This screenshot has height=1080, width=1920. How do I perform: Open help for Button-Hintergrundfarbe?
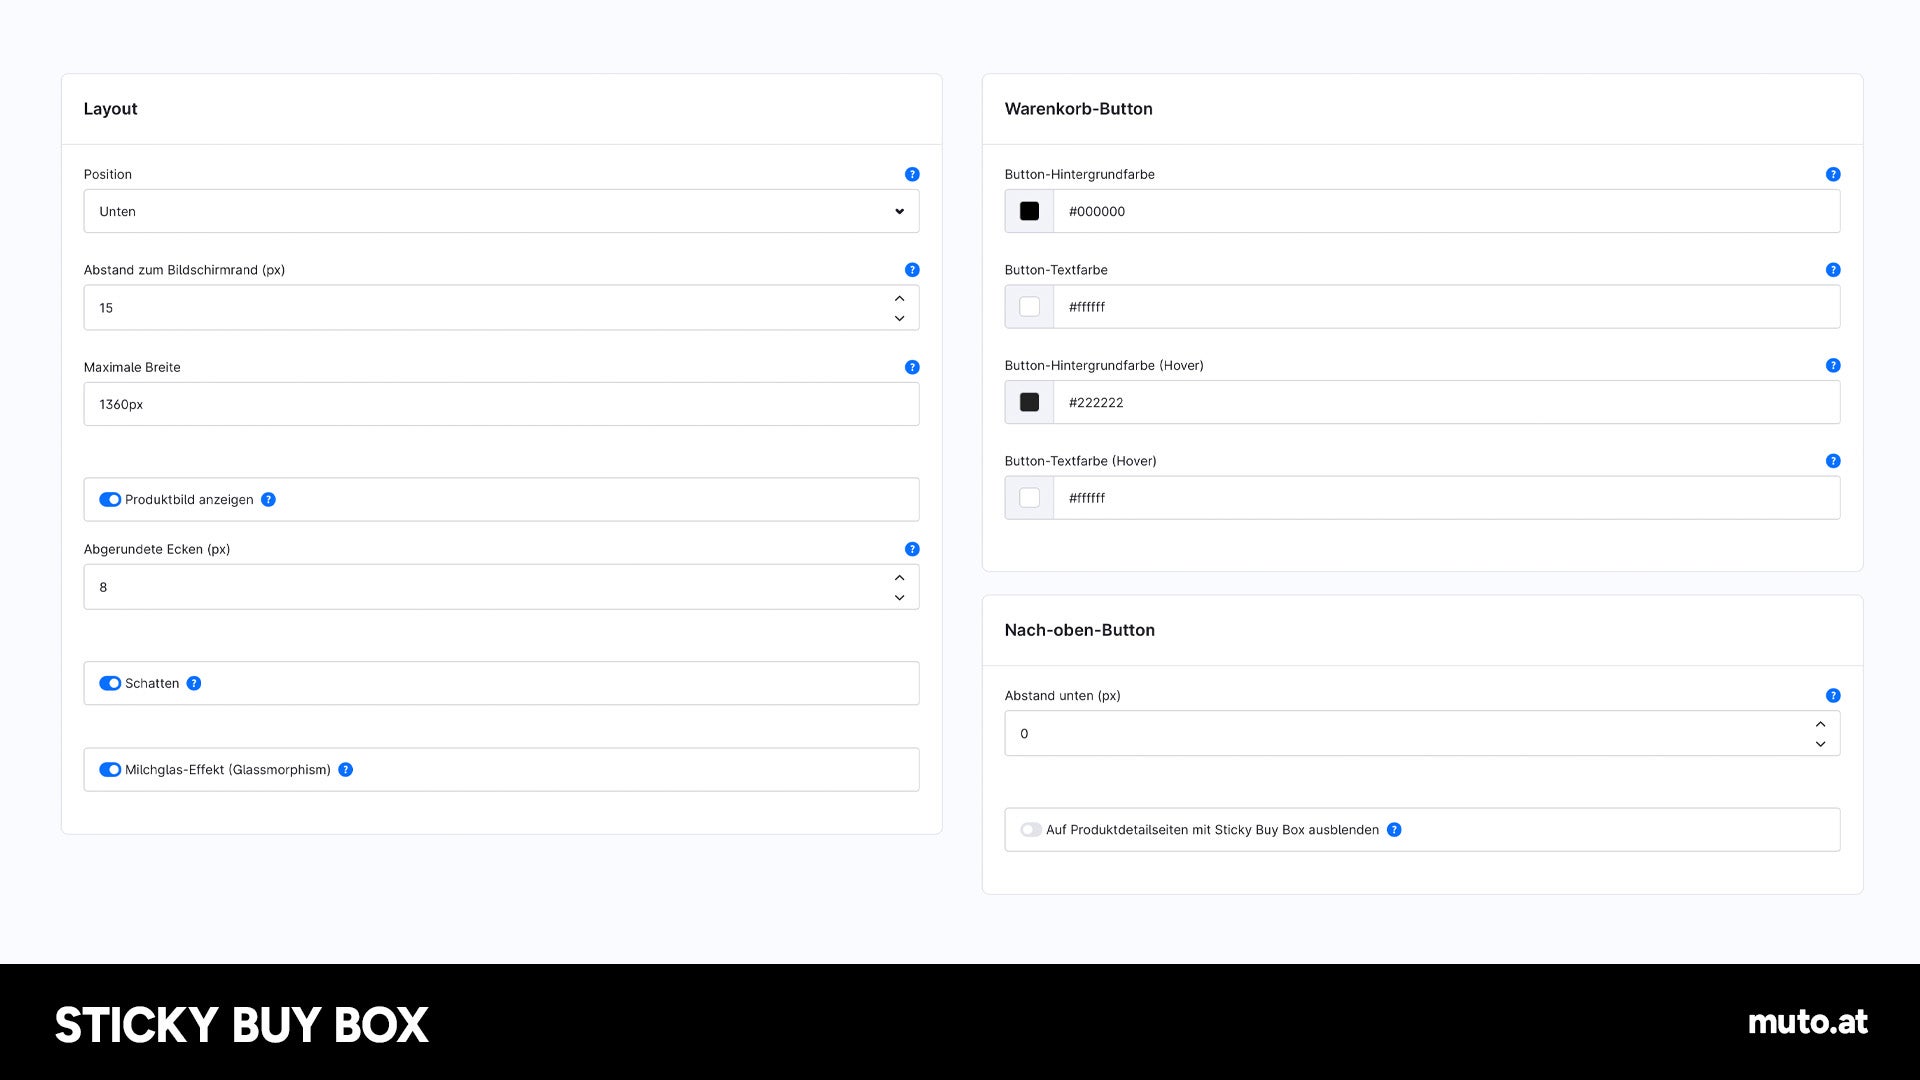(1833, 174)
